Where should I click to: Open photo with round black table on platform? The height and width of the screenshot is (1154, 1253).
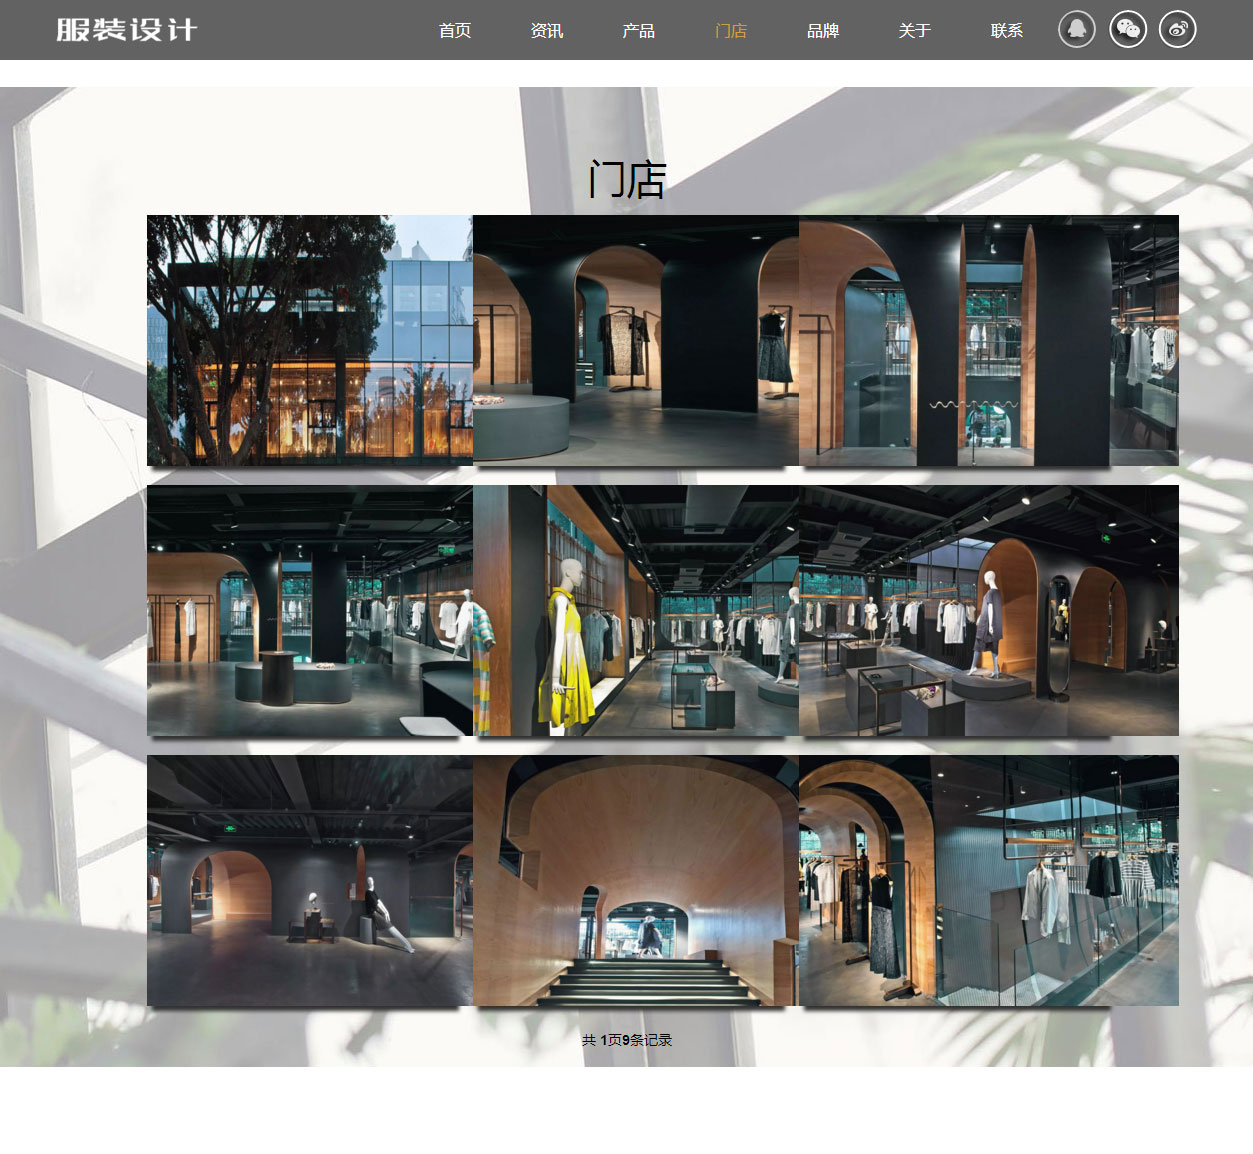click(x=310, y=611)
